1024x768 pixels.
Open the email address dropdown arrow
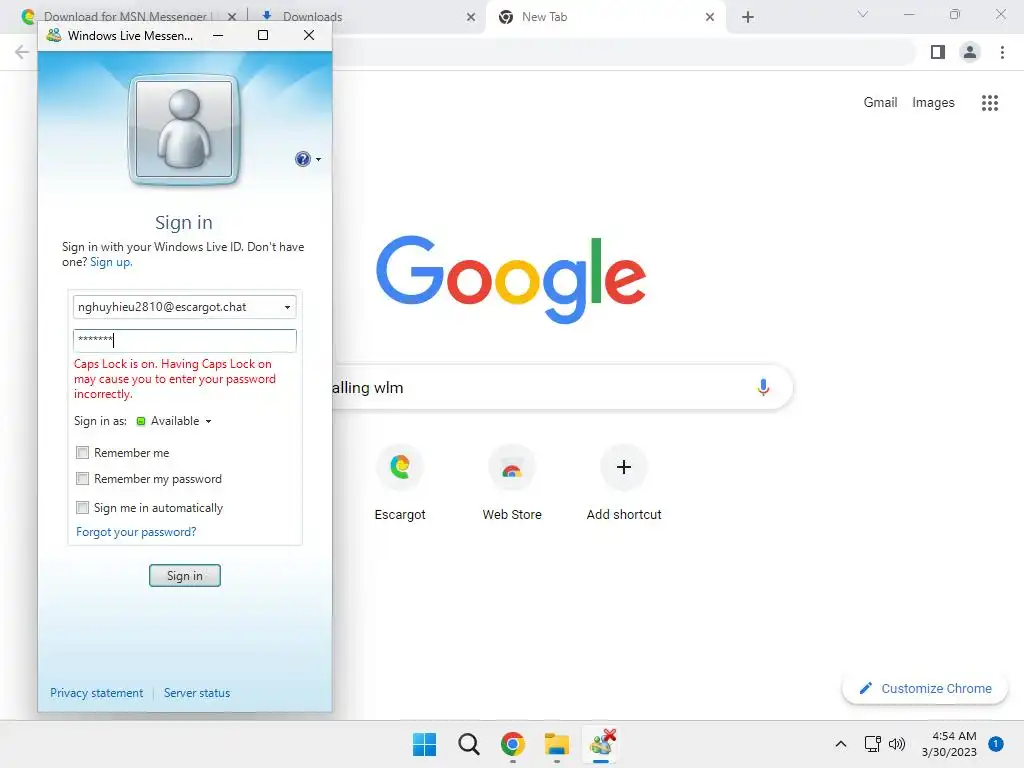pos(287,307)
